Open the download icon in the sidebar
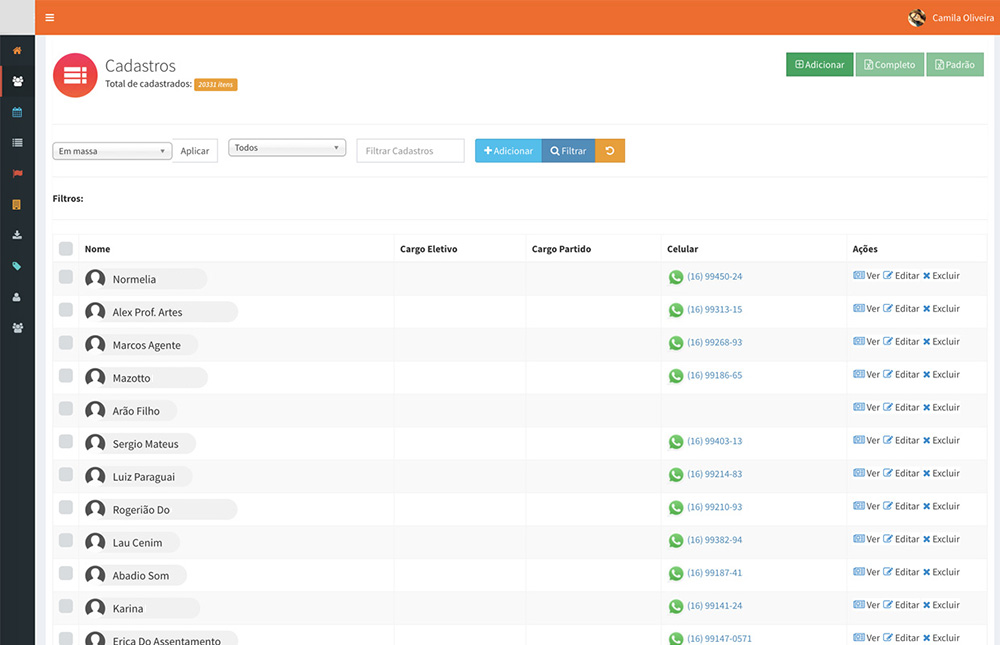The width and height of the screenshot is (1000, 645). tap(17, 235)
